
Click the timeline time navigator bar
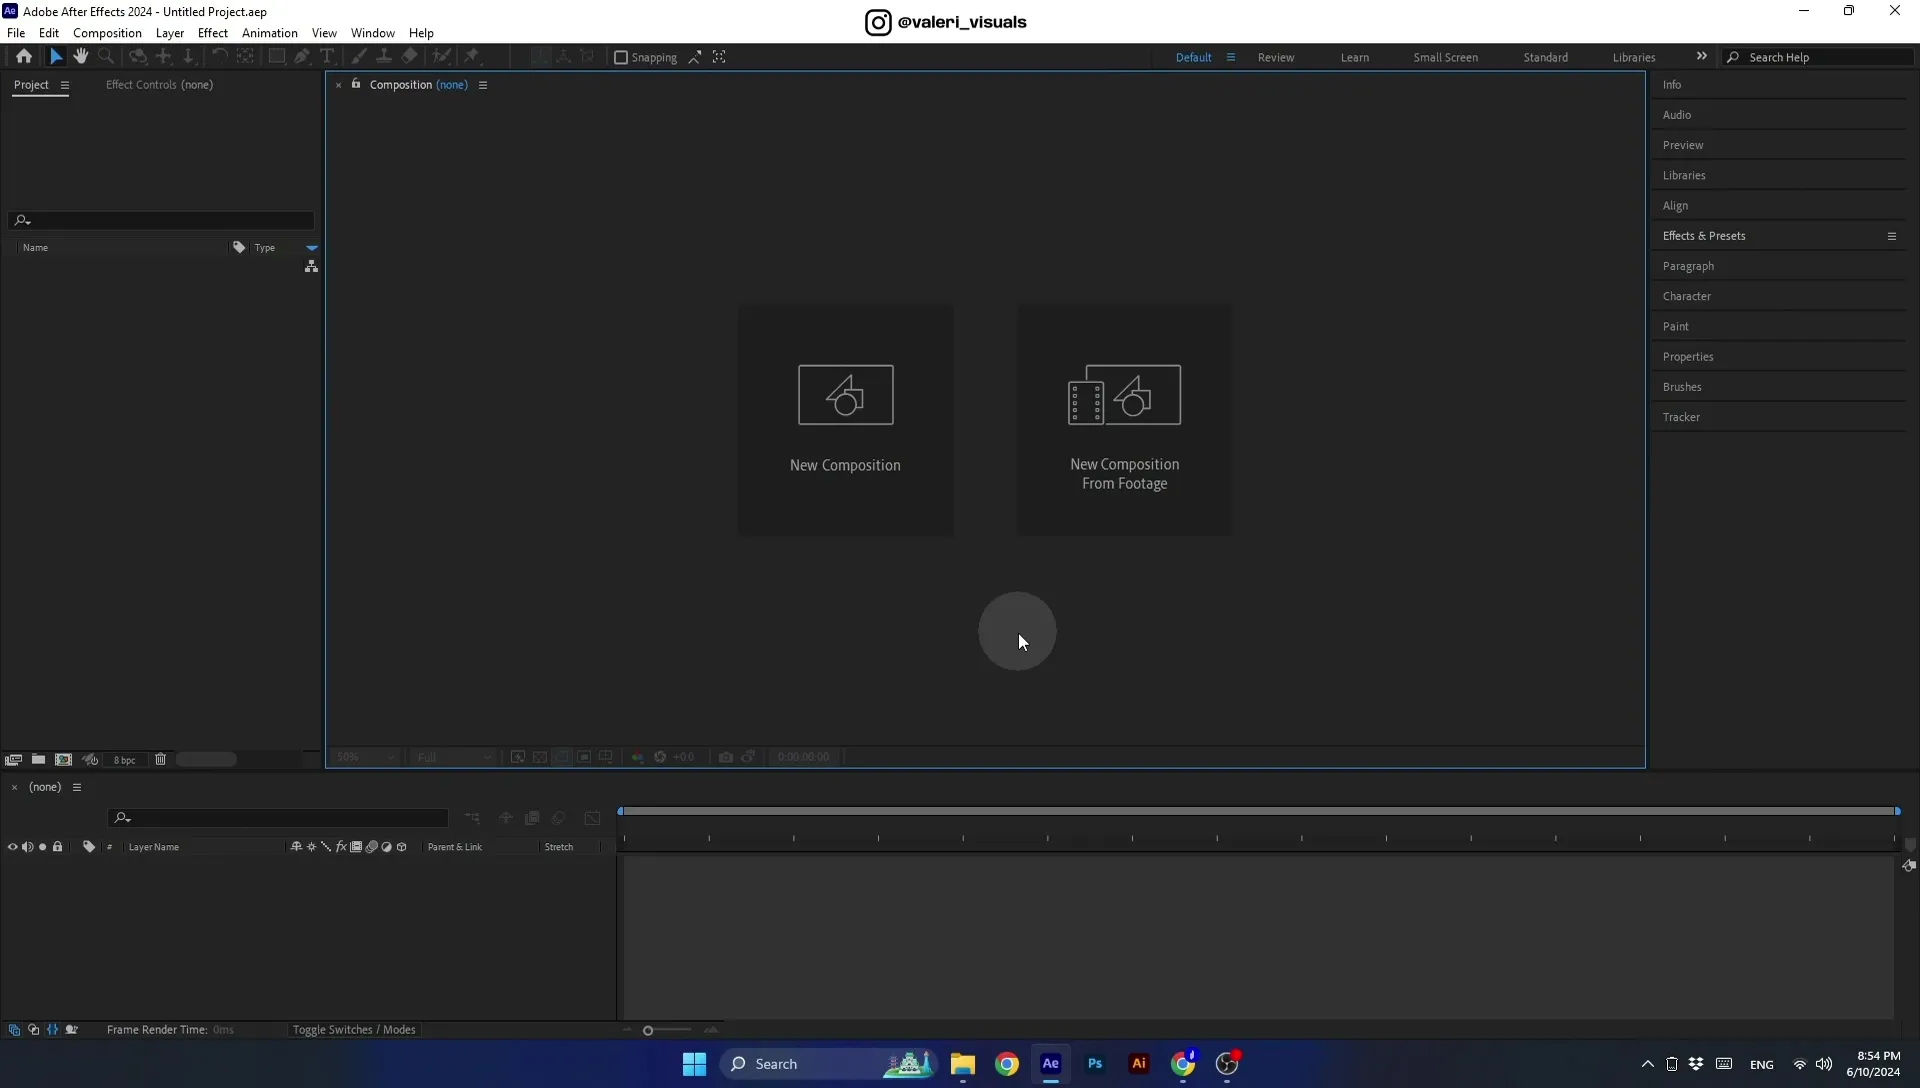(1259, 811)
